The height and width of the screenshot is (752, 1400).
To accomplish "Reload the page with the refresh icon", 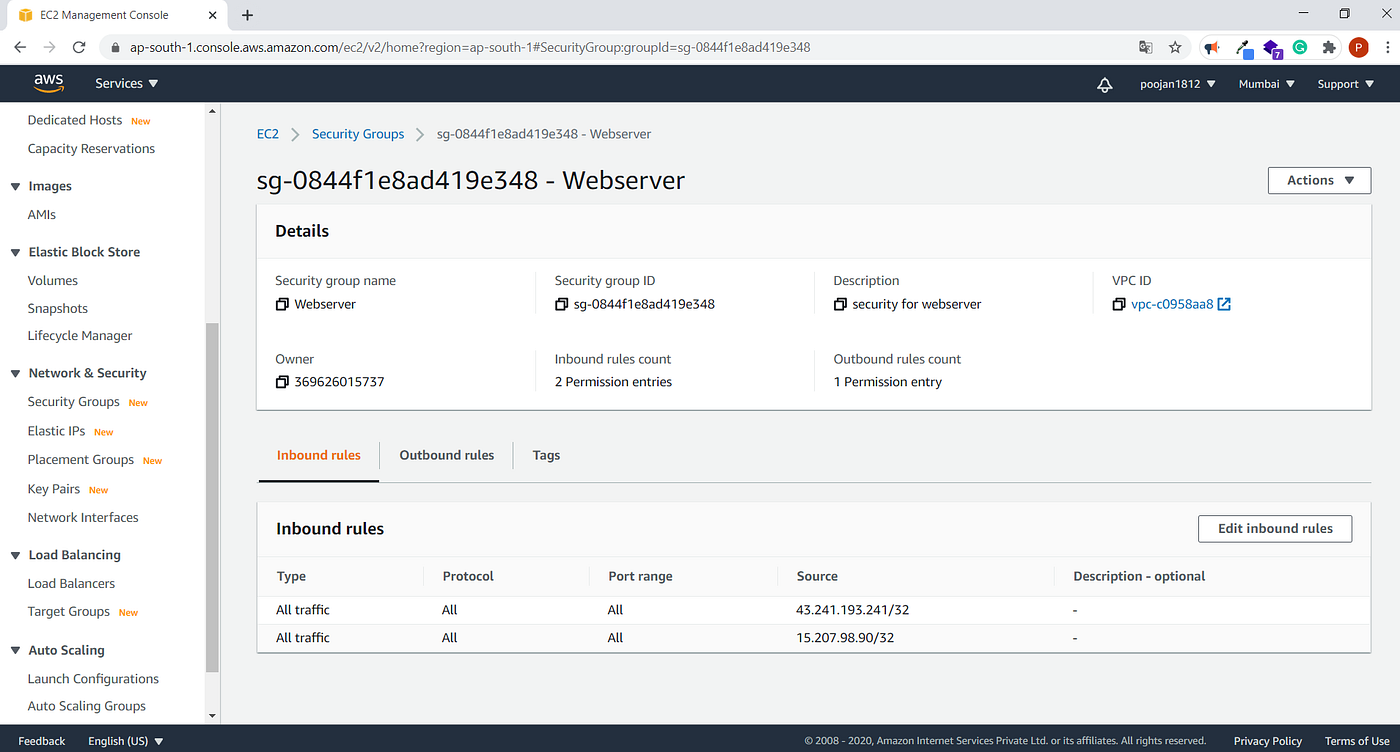I will click(79, 47).
